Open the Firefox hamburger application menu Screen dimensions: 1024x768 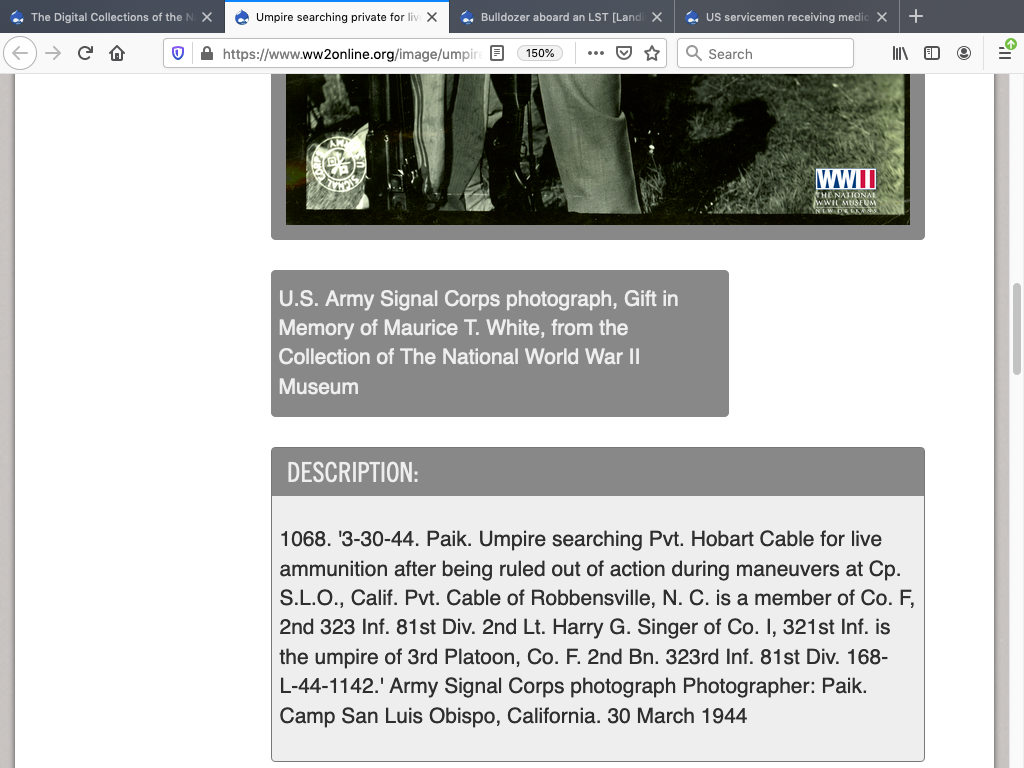1004,54
